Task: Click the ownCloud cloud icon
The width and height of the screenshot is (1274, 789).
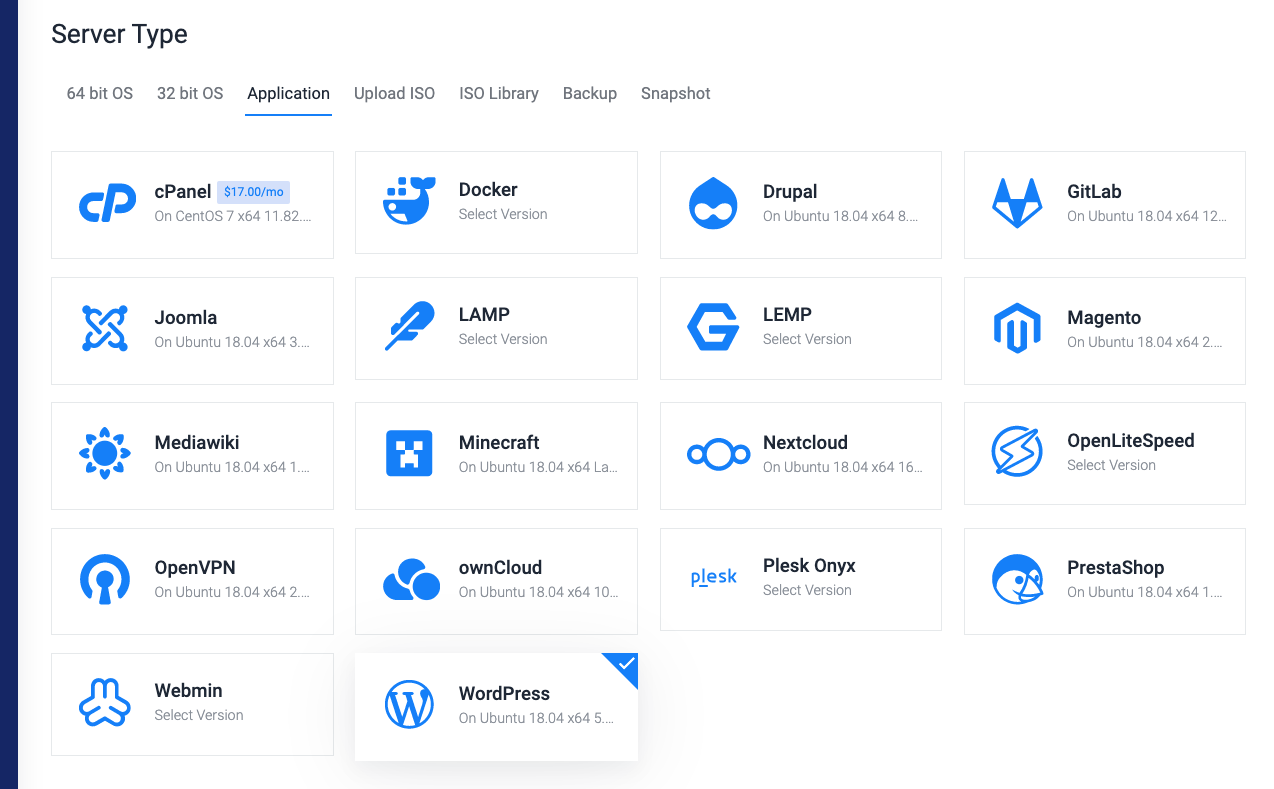Action: coord(411,579)
